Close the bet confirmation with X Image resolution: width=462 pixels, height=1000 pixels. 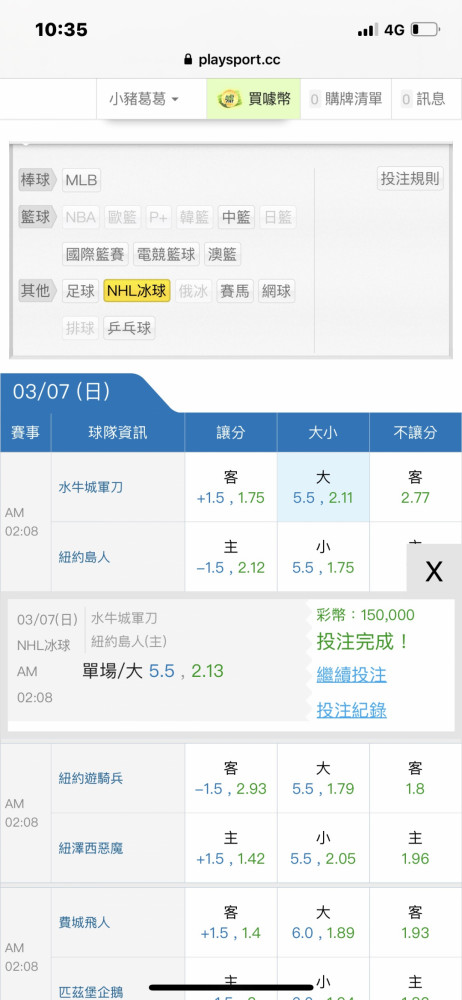tap(434, 571)
